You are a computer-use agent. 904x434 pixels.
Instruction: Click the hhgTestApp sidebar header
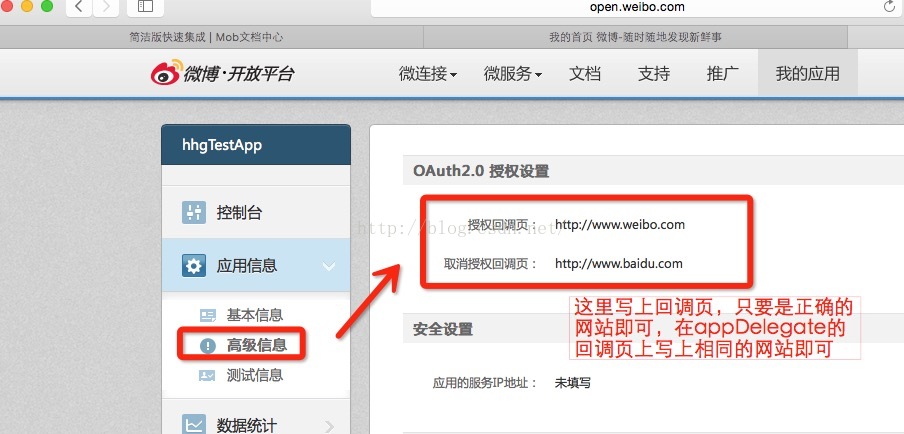(x=256, y=145)
